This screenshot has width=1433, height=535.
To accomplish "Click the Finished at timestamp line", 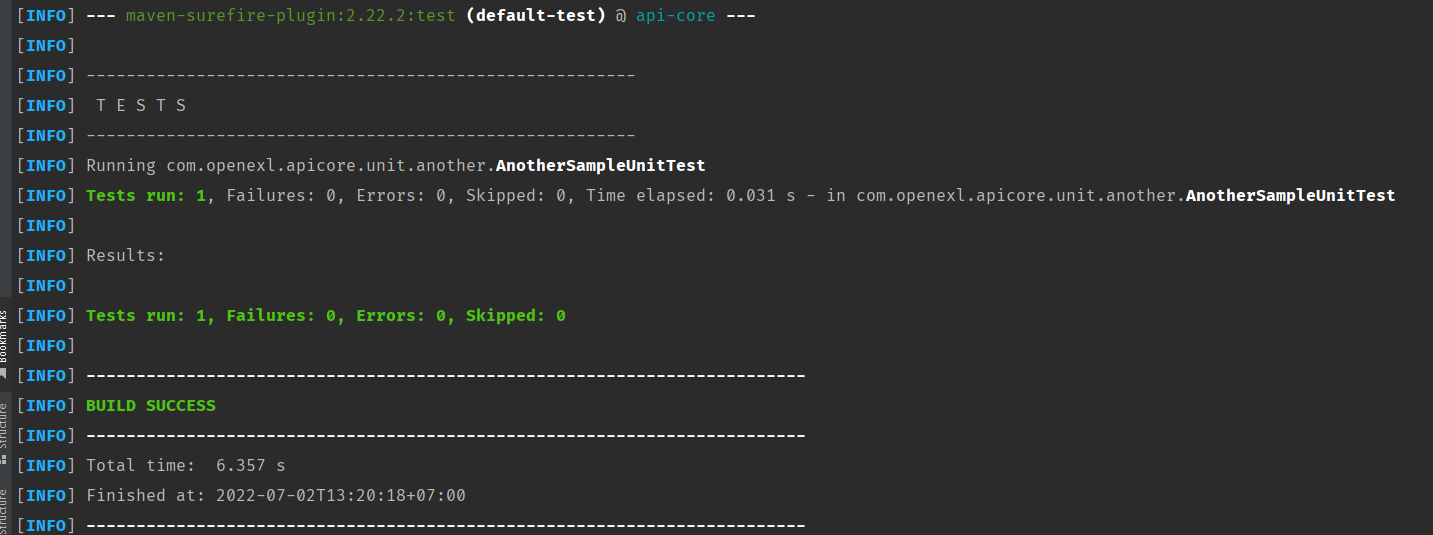I will (x=276, y=496).
